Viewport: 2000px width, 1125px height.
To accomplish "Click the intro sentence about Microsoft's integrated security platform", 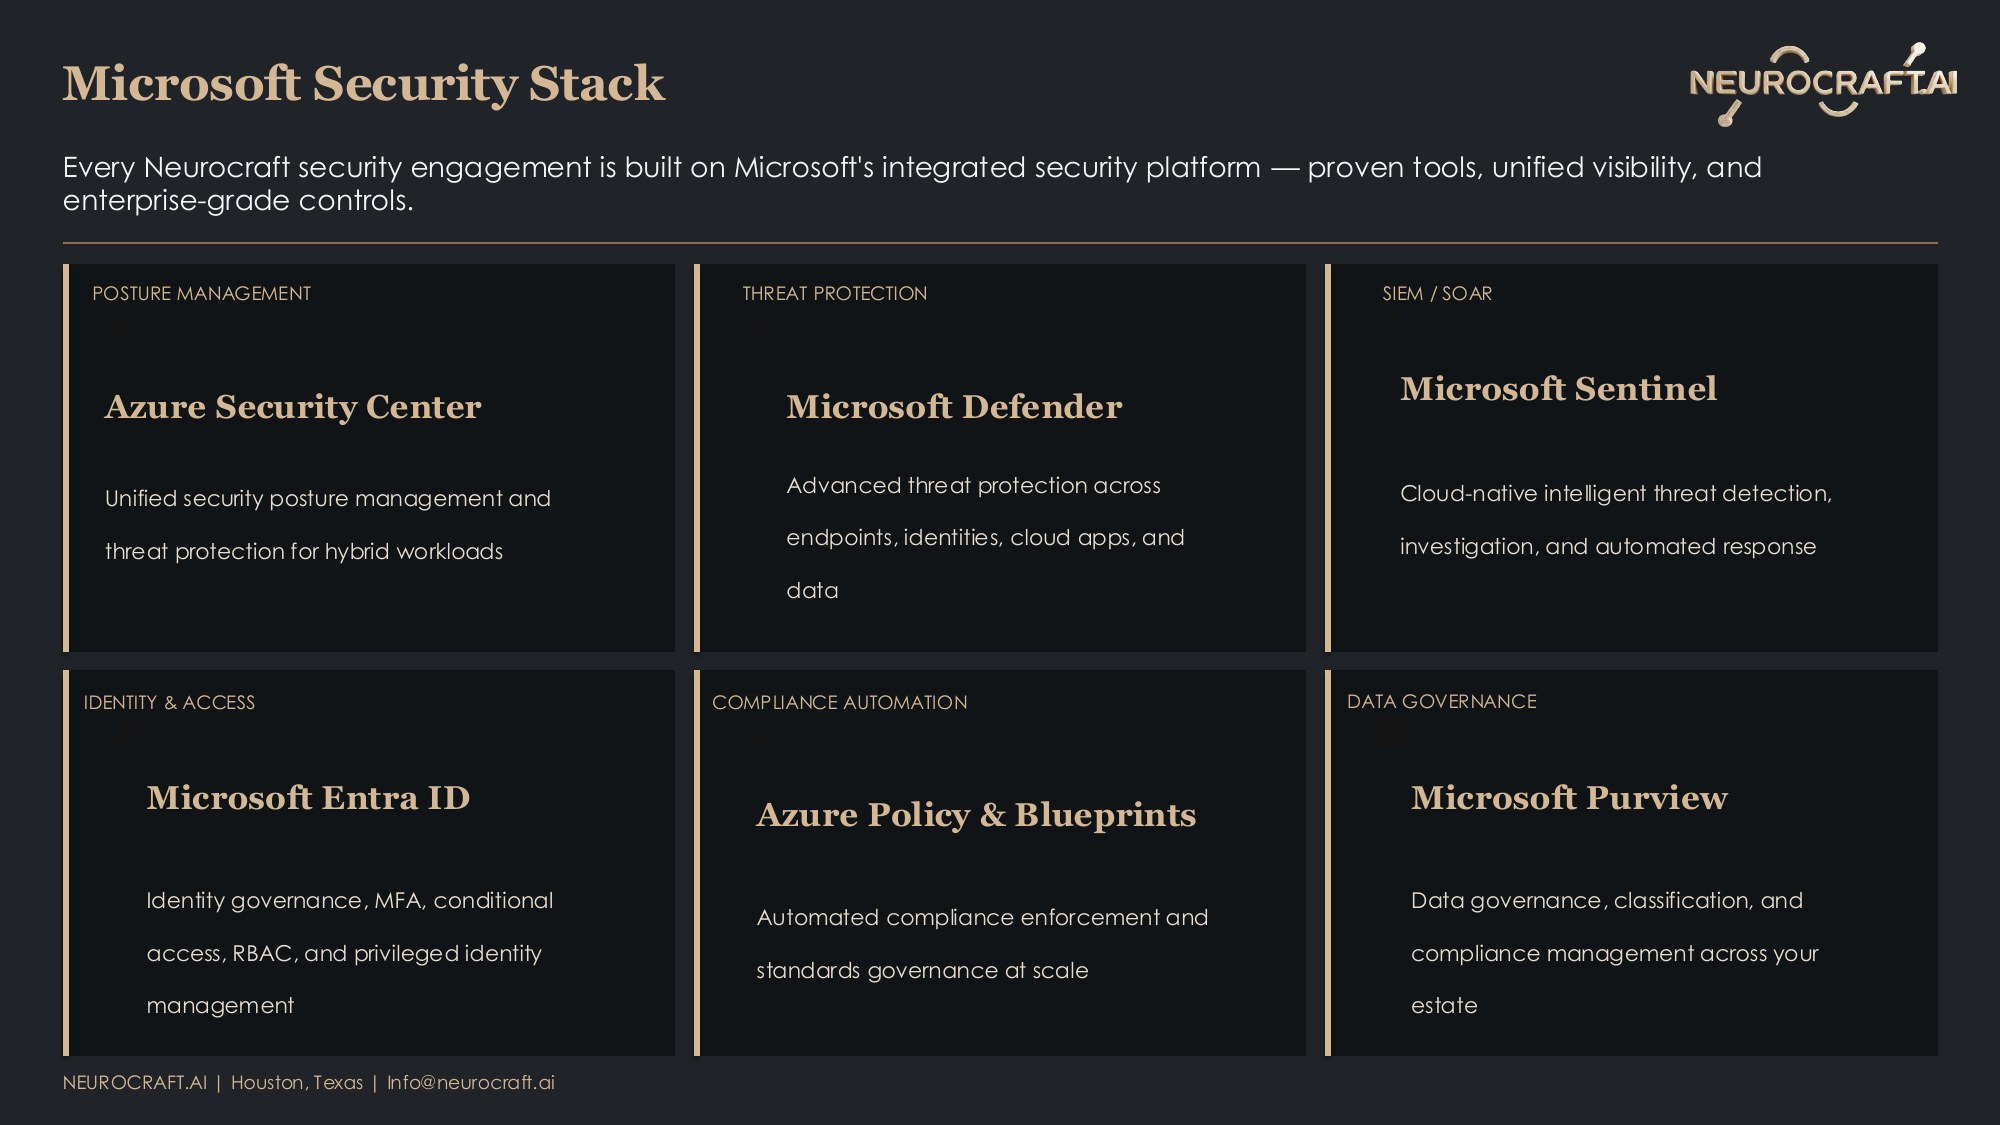I will tap(912, 183).
